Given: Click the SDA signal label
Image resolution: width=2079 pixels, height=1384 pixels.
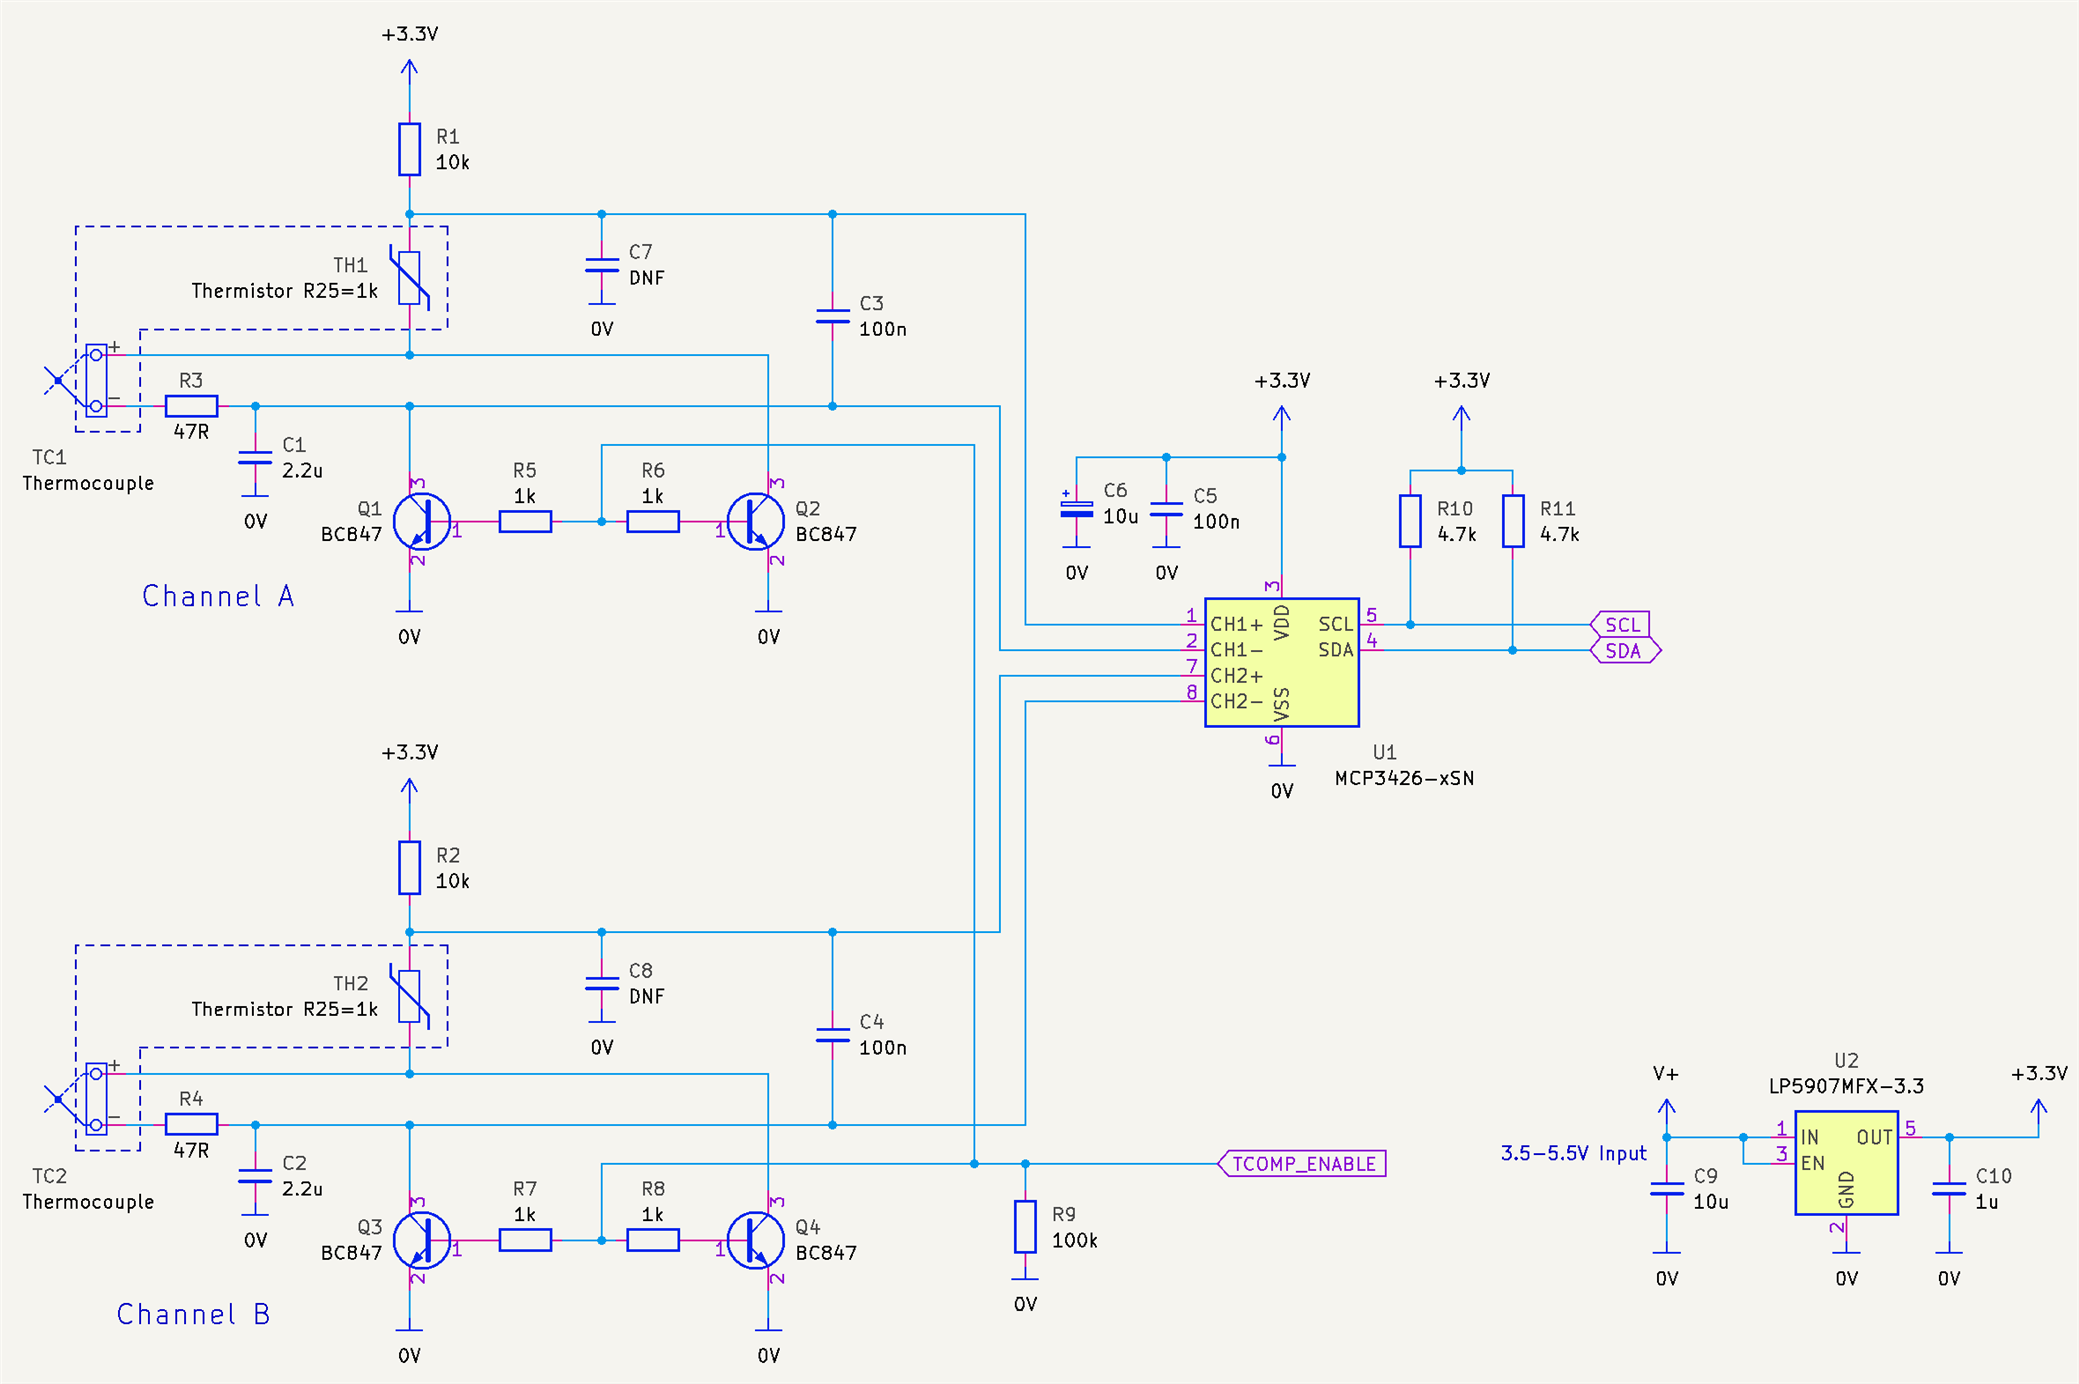Looking at the screenshot, I should (x=1623, y=651).
